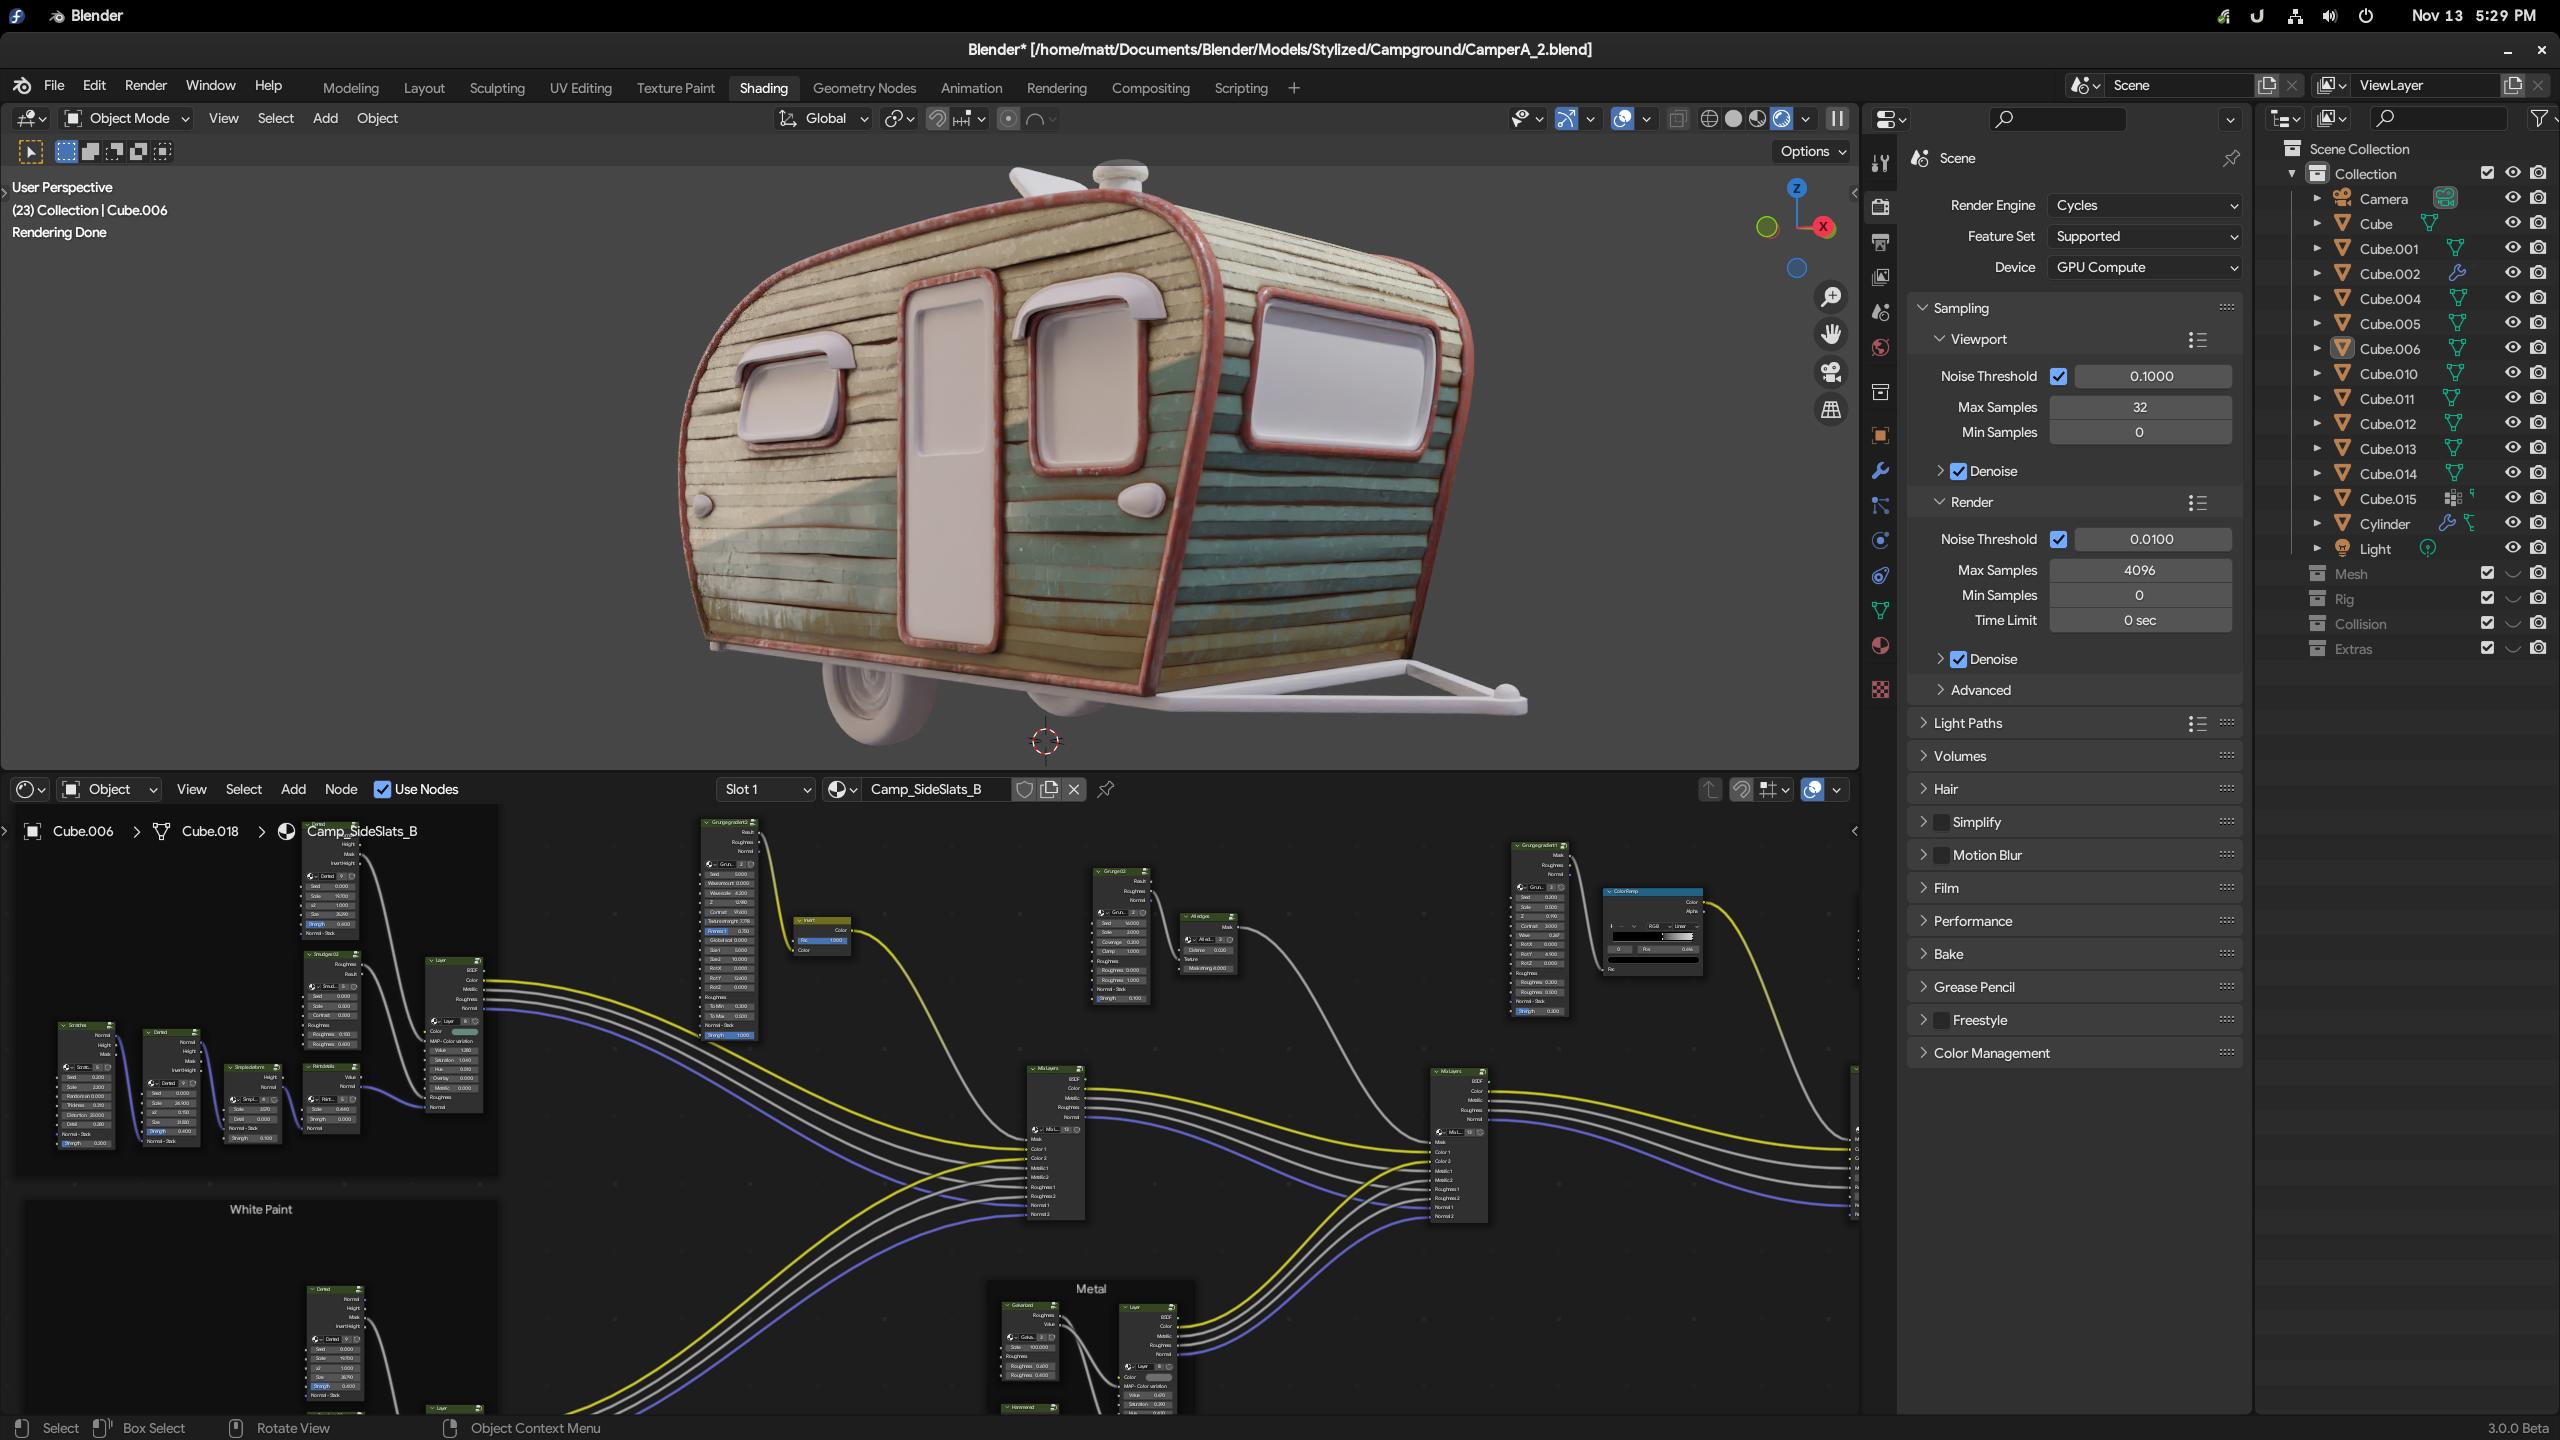The width and height of the screenshot is (2560, 1440).
Task: Switch to the UV Editing workspace tab
Action: 580,88
